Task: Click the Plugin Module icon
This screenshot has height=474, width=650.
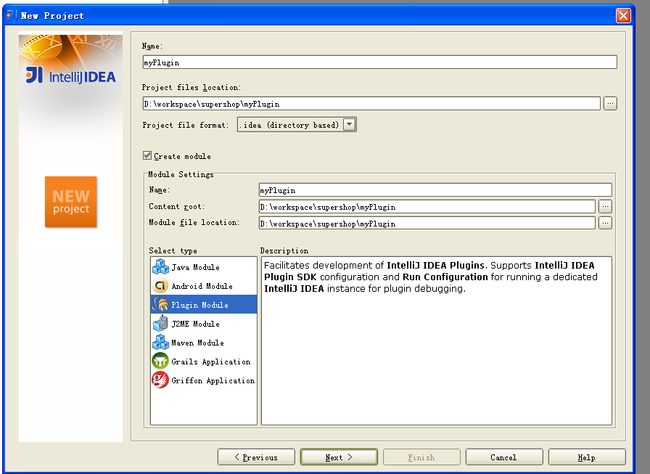Action: point(160,304)
